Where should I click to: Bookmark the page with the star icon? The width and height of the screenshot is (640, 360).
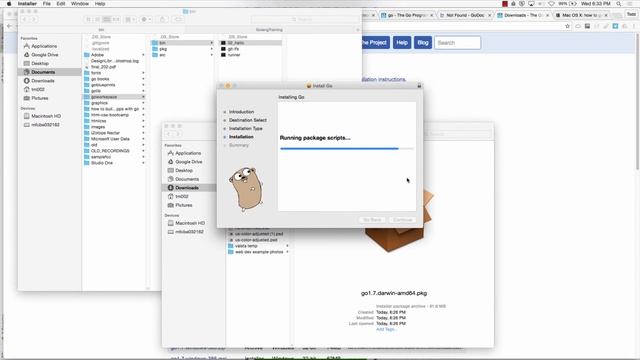point(567,26)
